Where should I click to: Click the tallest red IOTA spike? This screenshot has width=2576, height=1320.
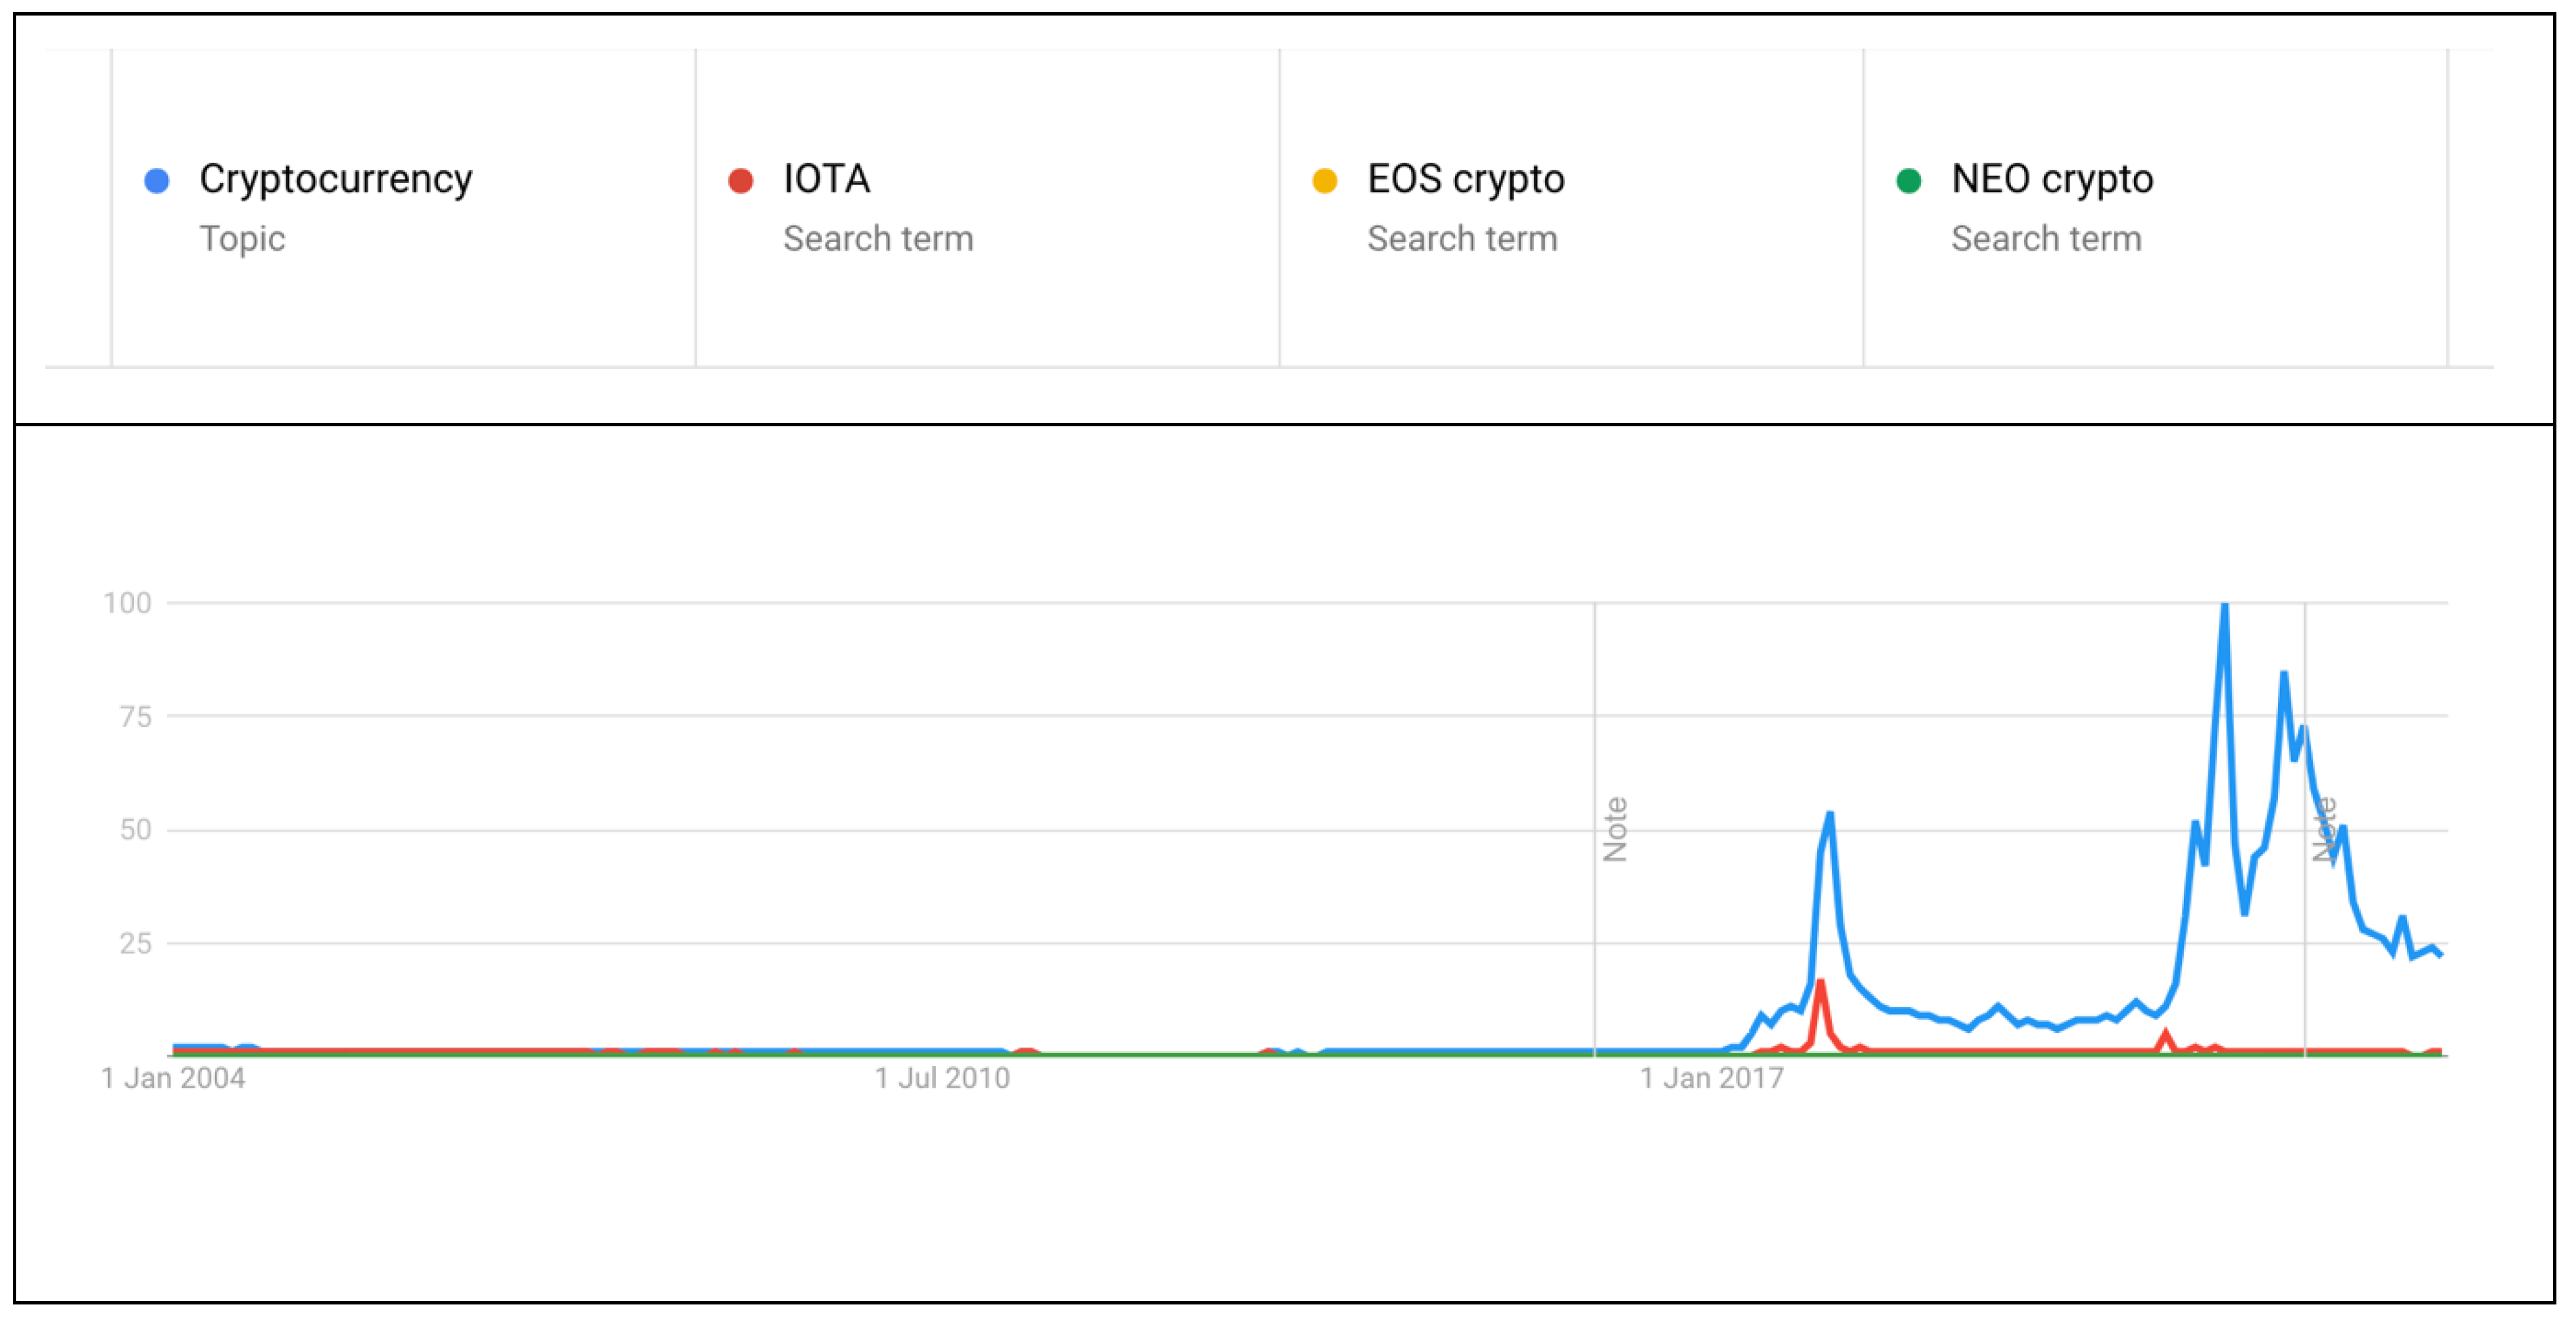(x=1820, y=983)
